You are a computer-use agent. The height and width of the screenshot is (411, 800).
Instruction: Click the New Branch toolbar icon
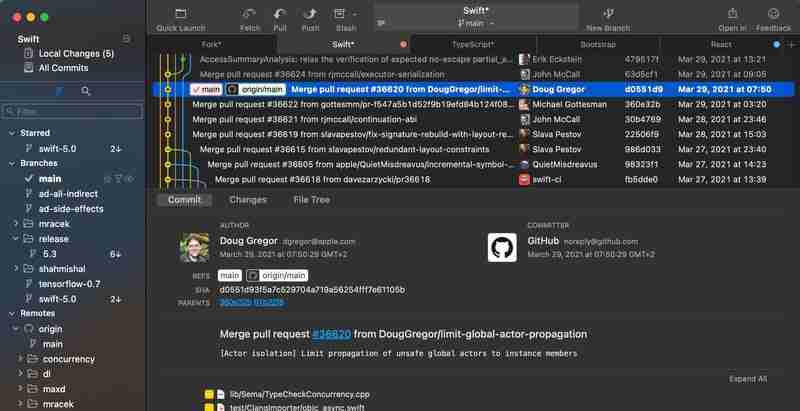pos(608,14)
